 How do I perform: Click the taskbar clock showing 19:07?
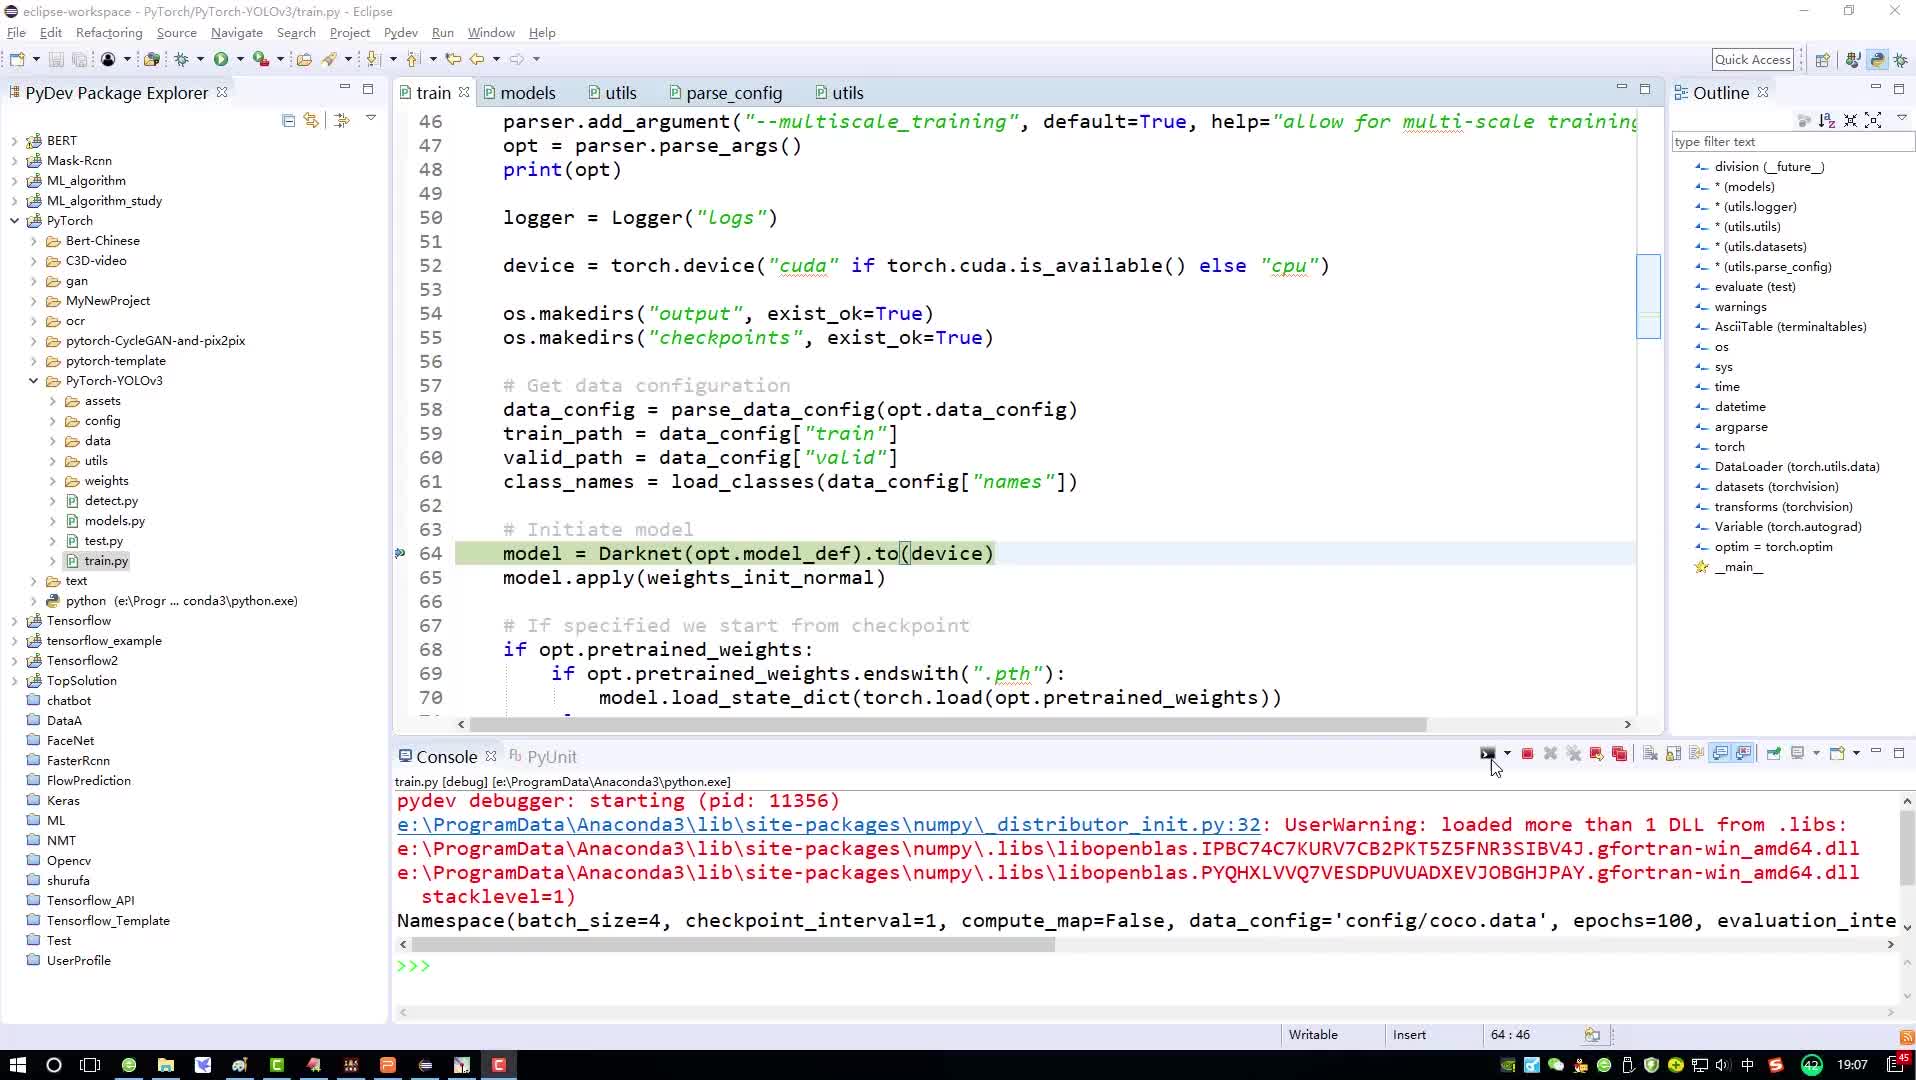tap(1852, 1065)
